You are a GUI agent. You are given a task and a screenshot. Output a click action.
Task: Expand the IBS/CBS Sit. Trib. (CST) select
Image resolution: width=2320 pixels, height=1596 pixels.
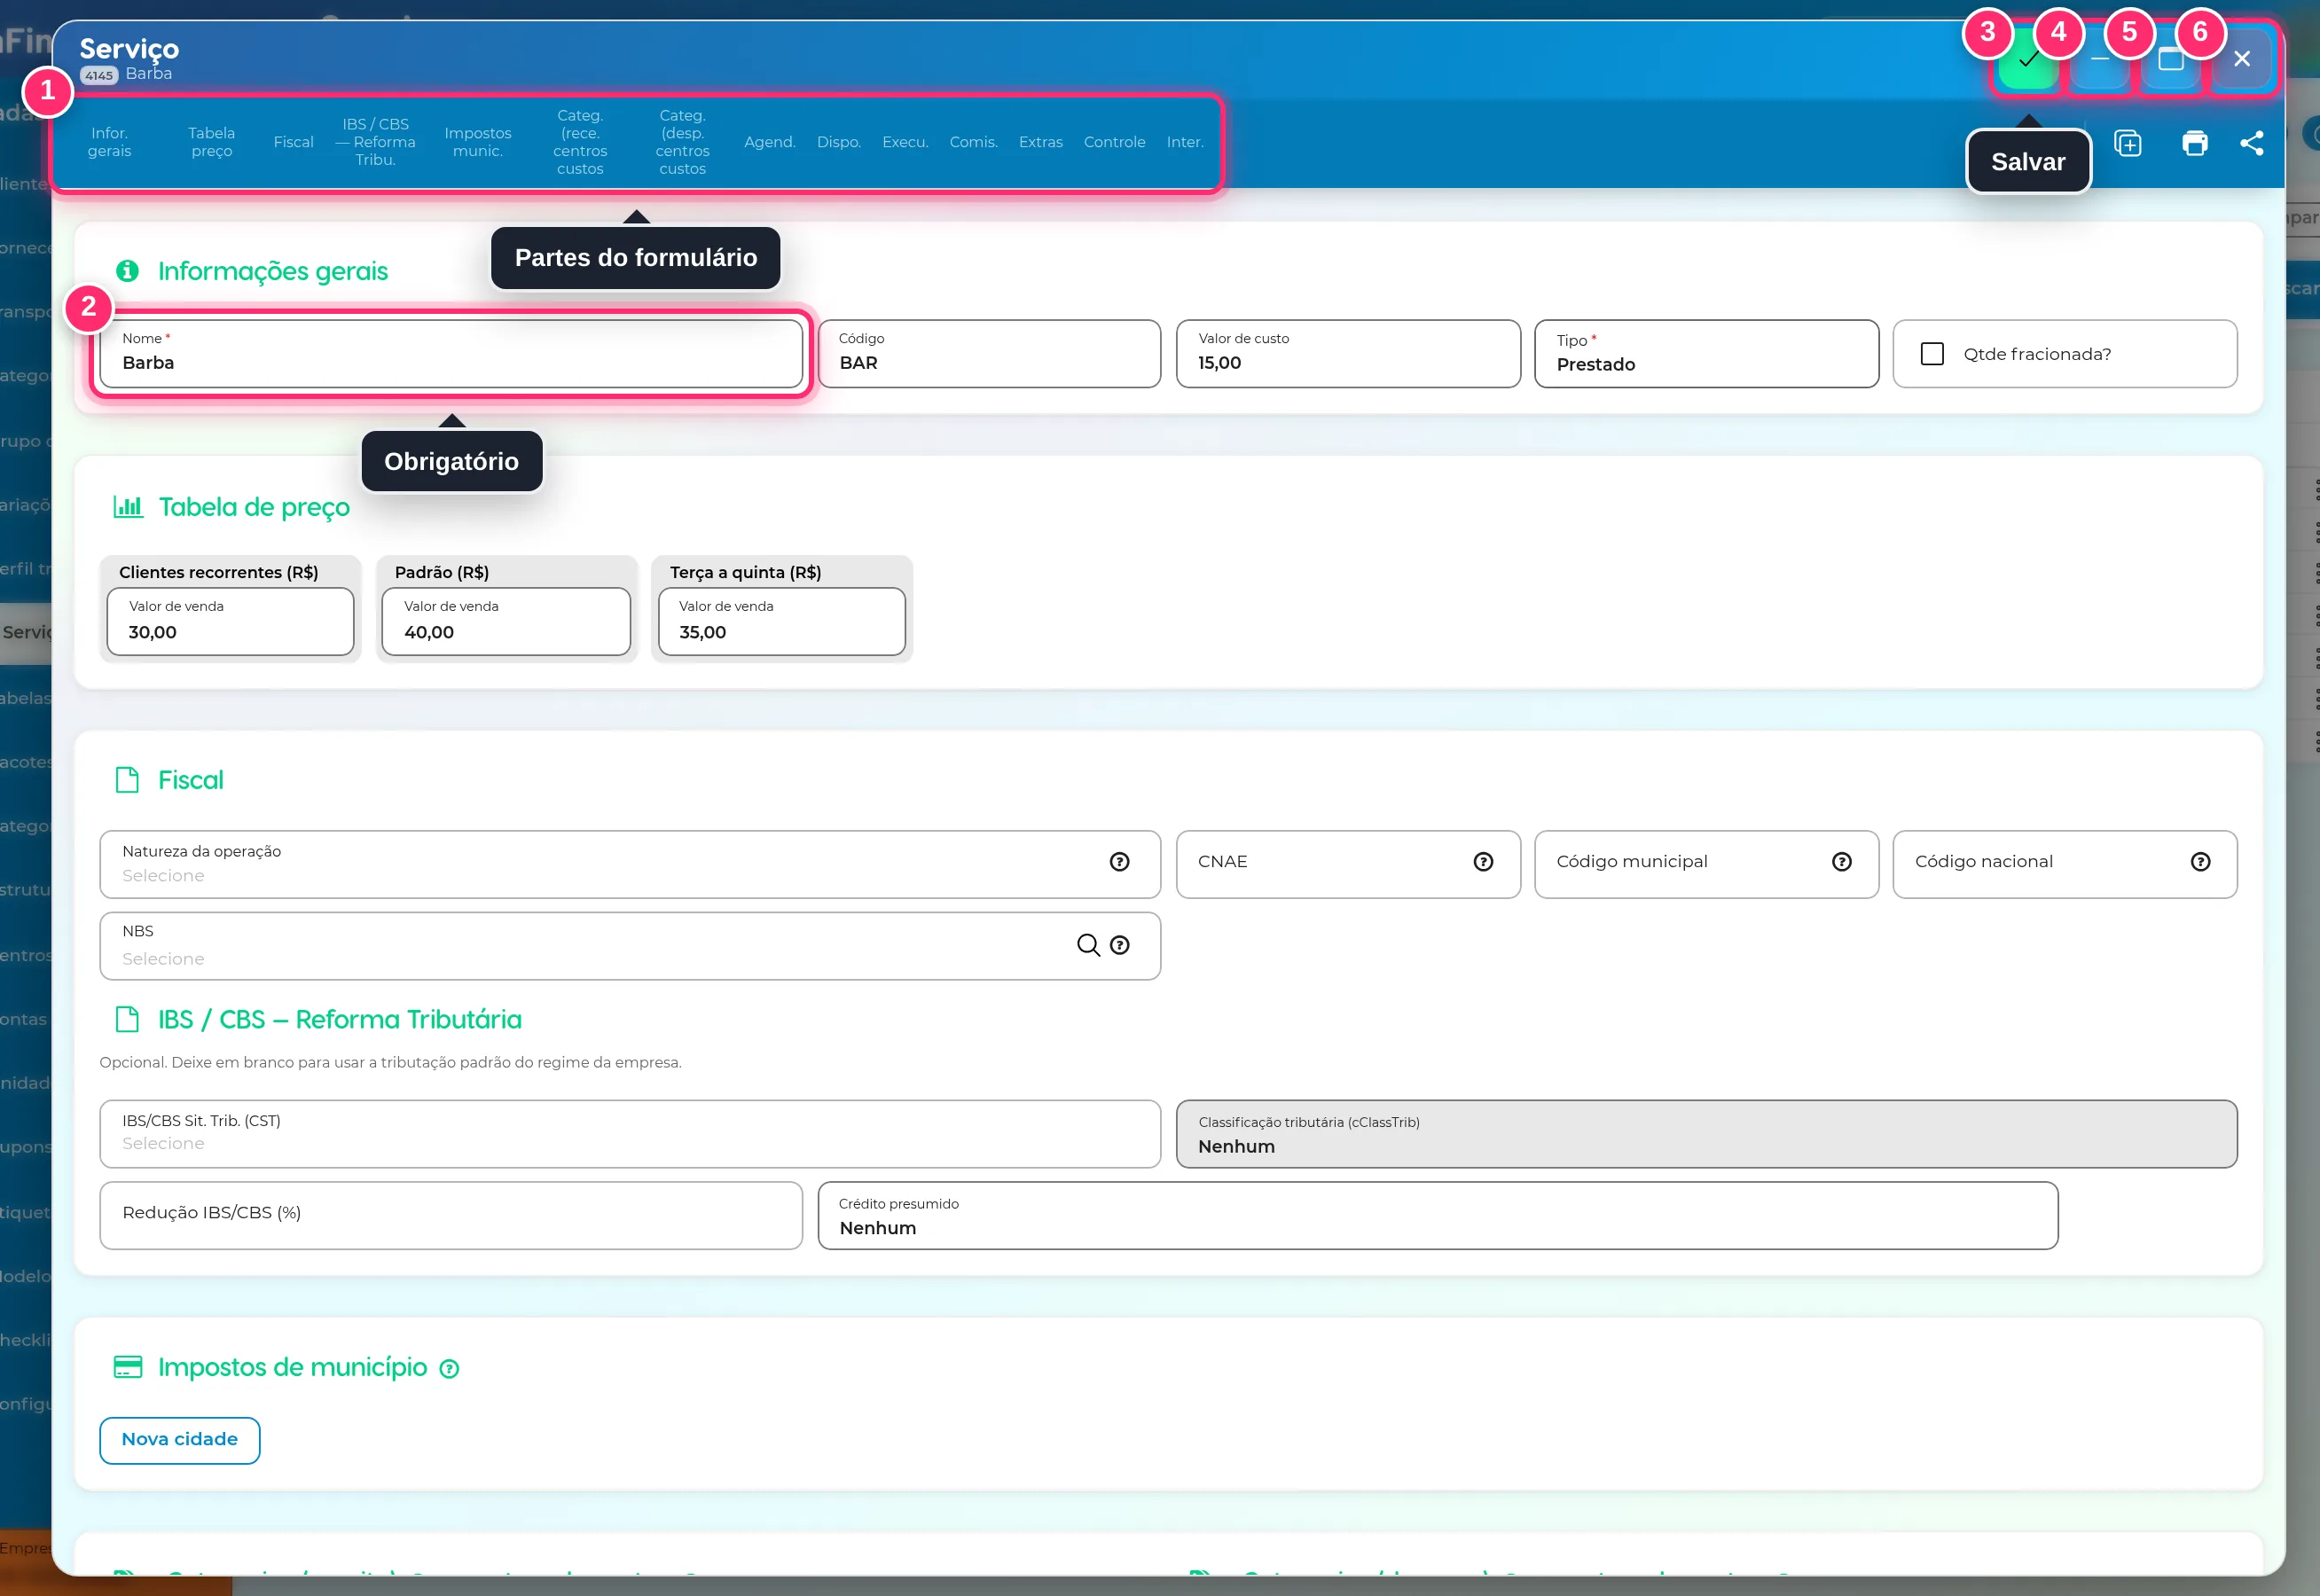tap(630, 1134)
